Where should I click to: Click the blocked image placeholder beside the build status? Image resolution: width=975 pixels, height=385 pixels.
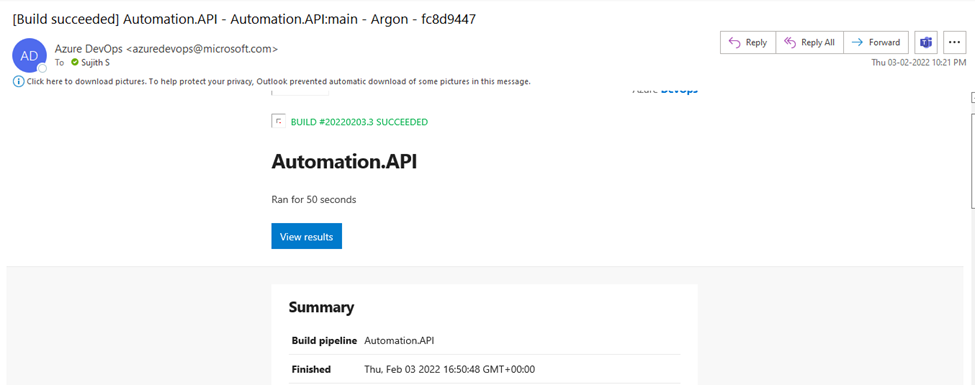pyautogui.click(x=278, y=121)
